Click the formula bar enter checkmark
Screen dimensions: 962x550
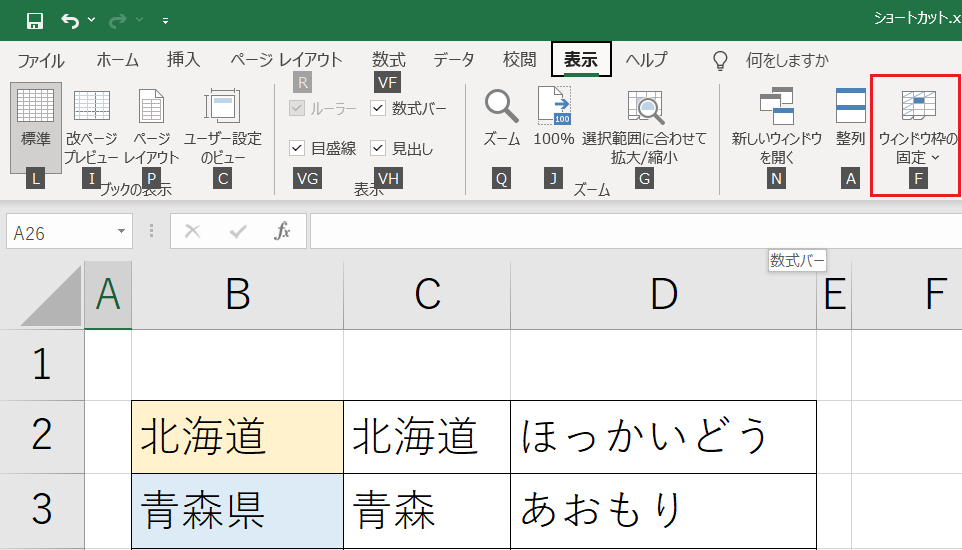(x=237, y=231)
